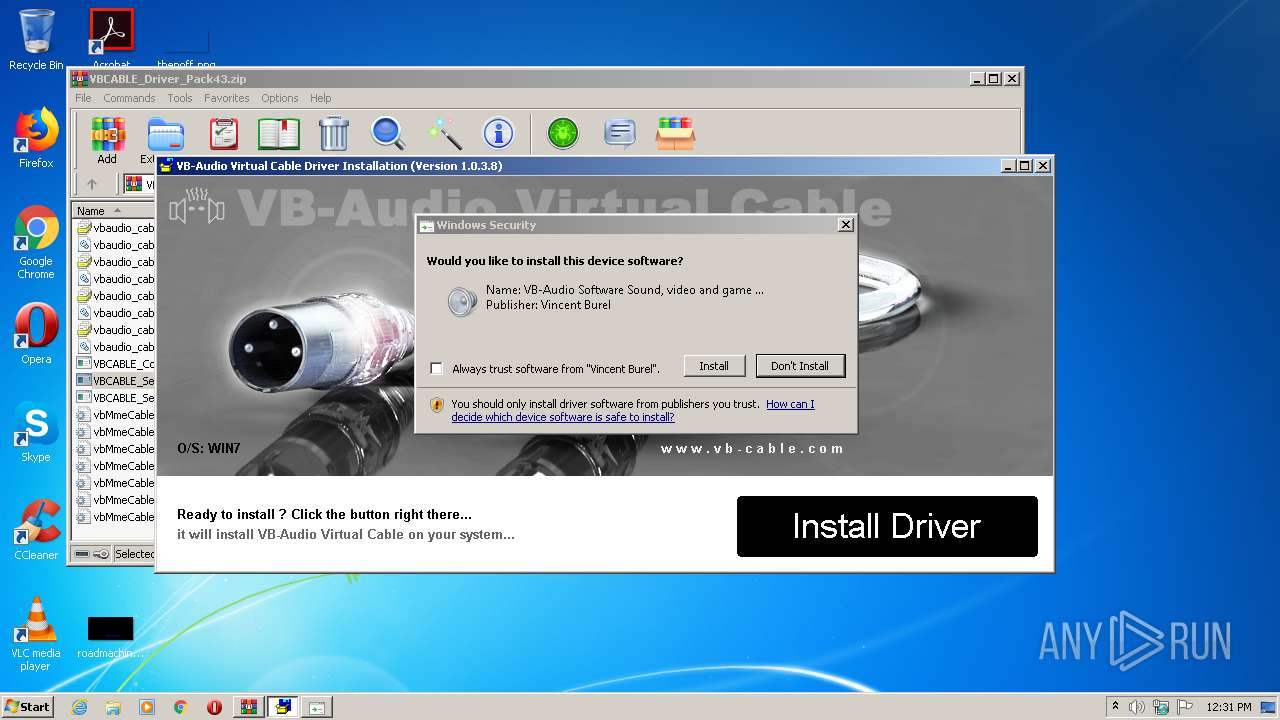The height and width of the screenshot is (720, 1280).
Task: Open Help menu in WinRAR
Action: click(x=320, y=98)
